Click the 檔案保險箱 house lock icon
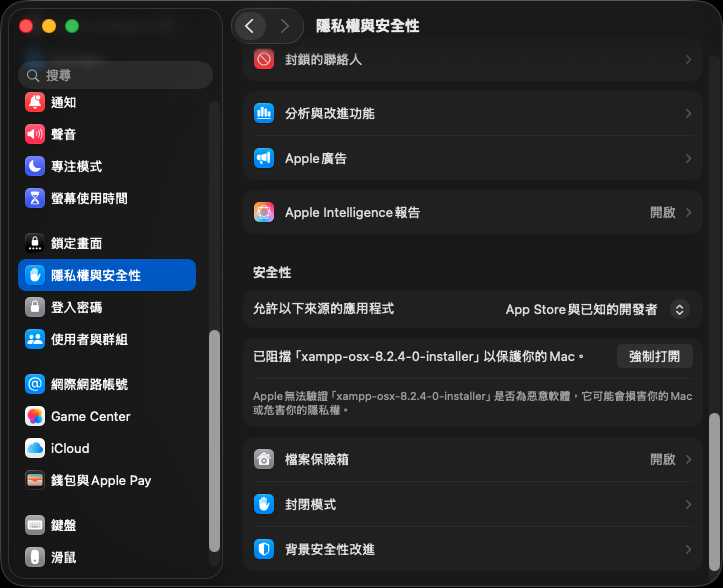 coord(264,459)
